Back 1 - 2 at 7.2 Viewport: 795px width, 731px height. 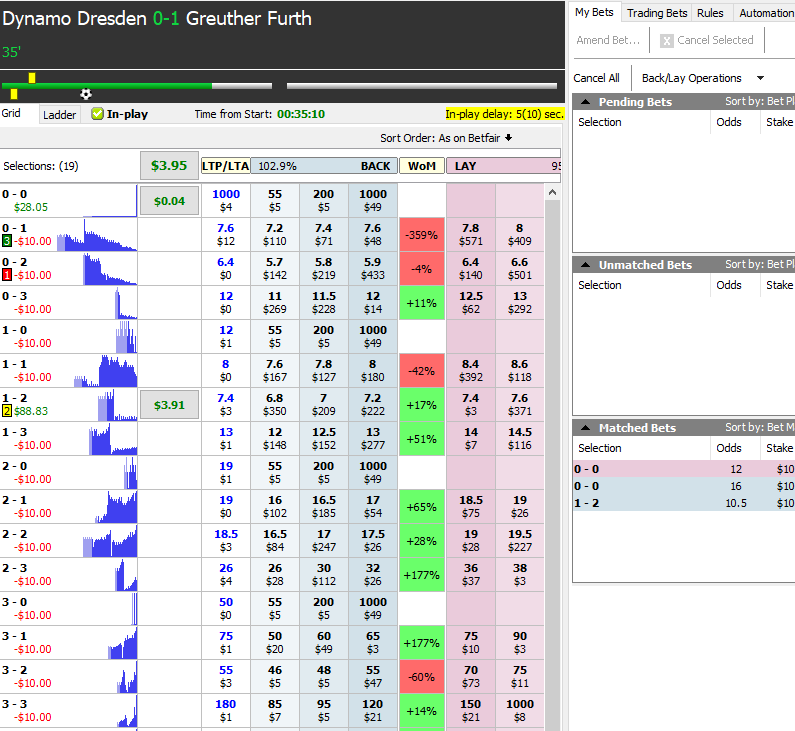click(x=373, y=405)
